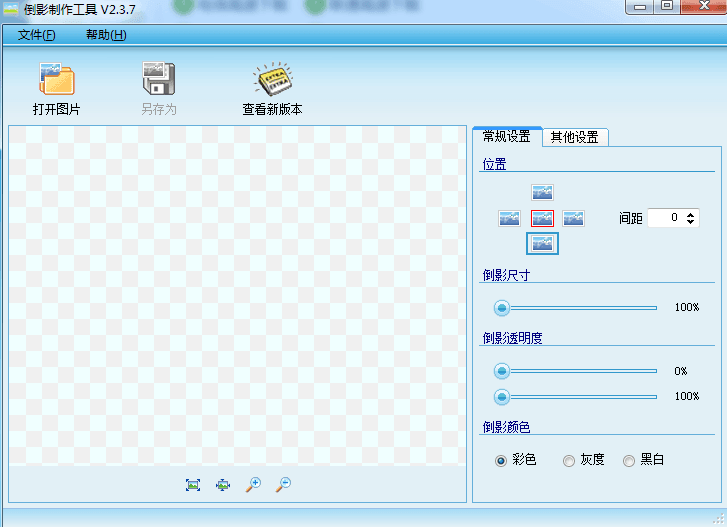Screen dimensions: 727x527
Task: Click the 另存为 floppy disk icon
Action: coord(159,78)
